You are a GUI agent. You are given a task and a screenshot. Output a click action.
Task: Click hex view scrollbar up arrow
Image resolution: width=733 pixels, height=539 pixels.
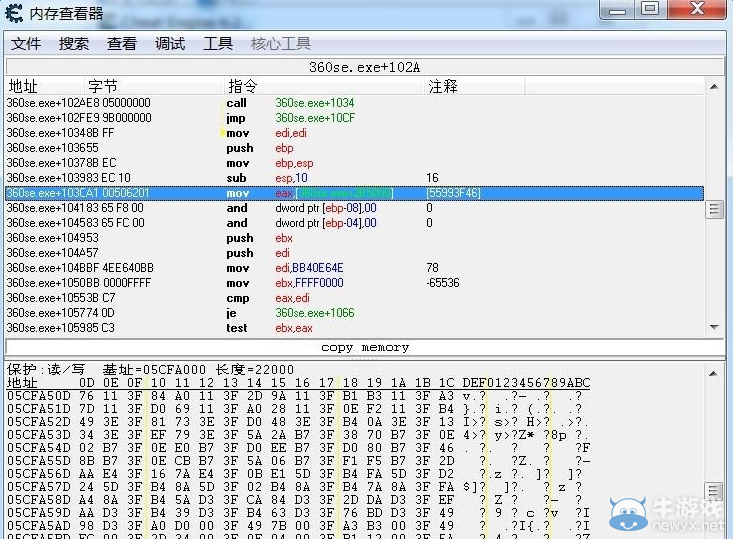714,374
